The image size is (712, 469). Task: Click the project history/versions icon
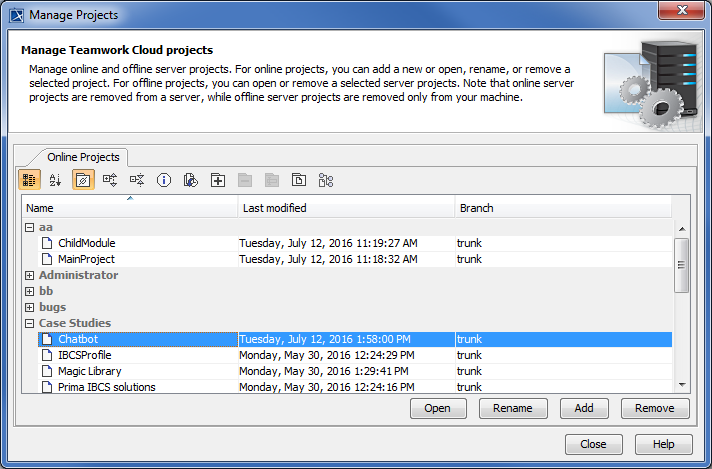[191, 180]
